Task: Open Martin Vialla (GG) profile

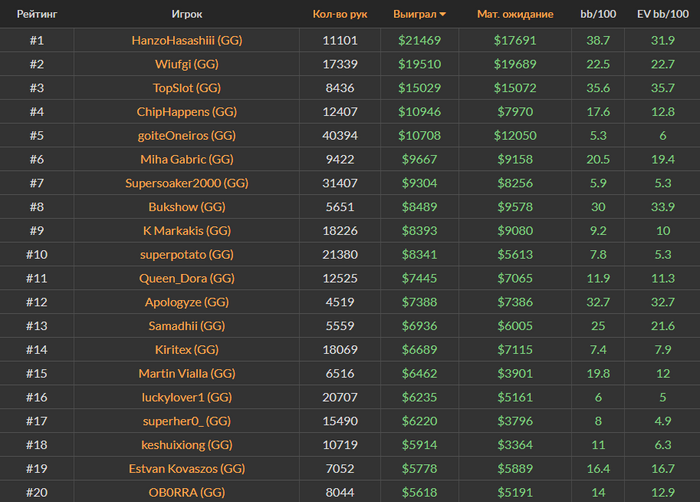Action: (x=187, y=374)
